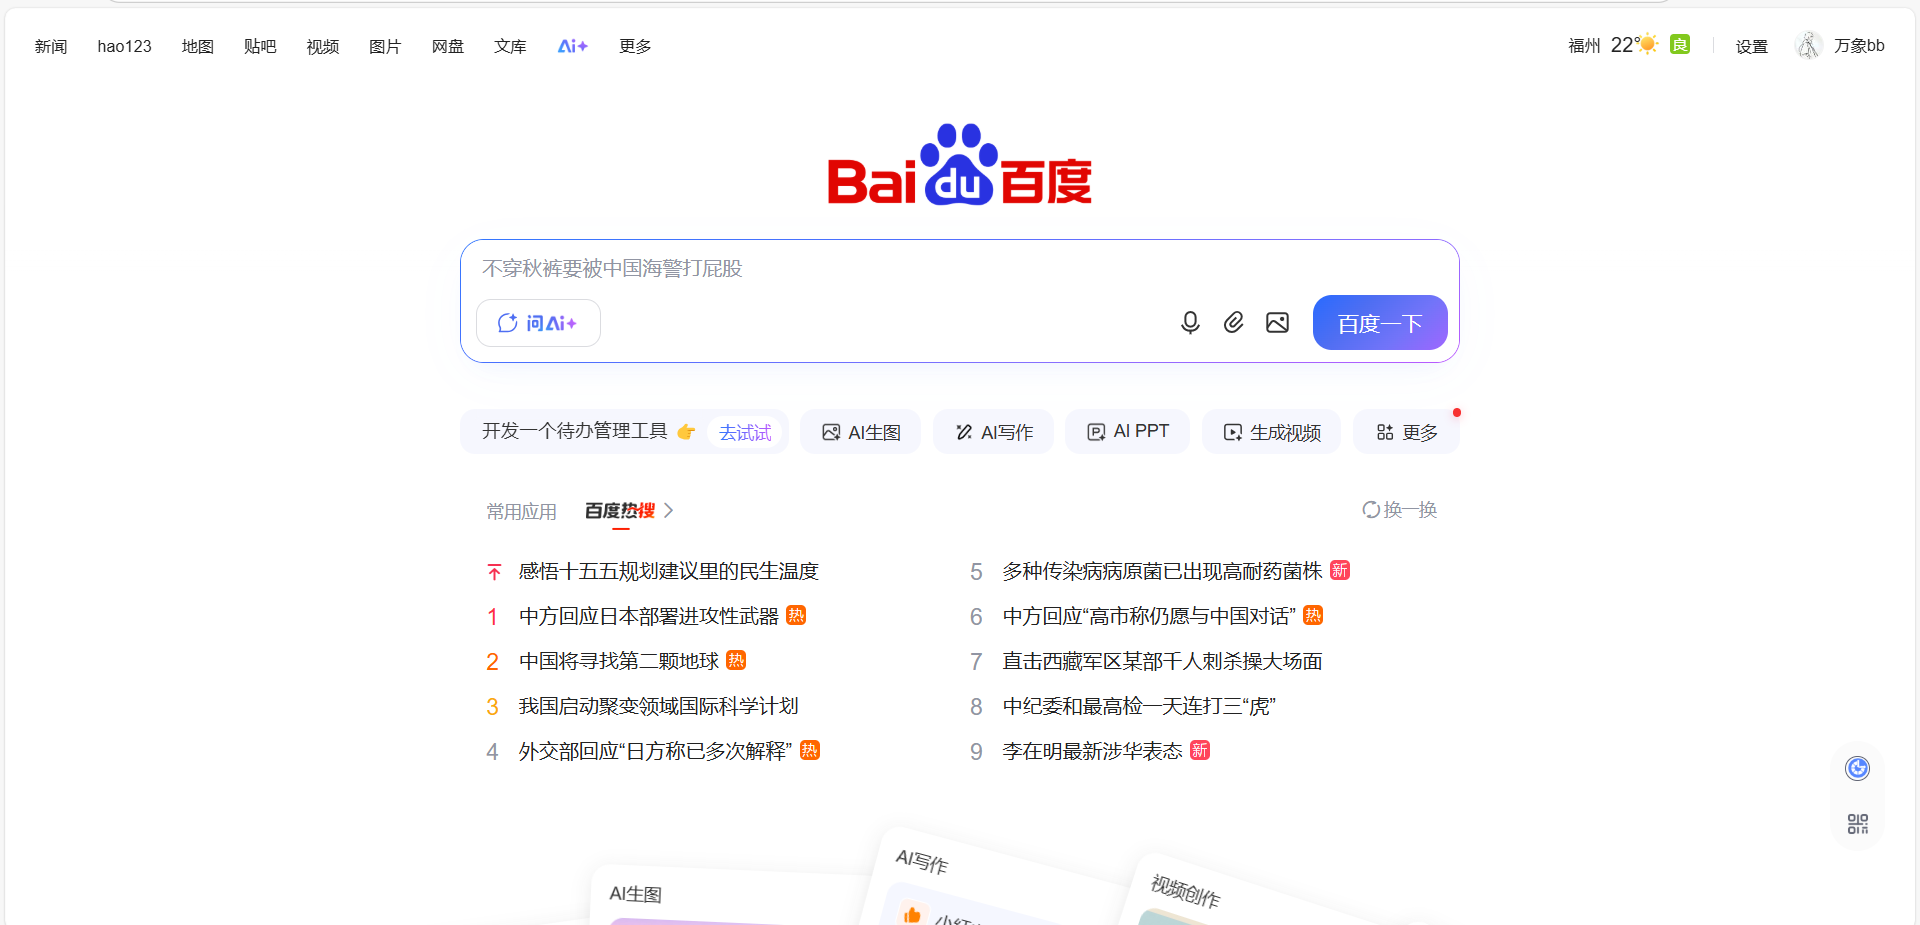The image size is (1920, 925).
Task: Click the paperclip file upload icon
Action: 1234,322
